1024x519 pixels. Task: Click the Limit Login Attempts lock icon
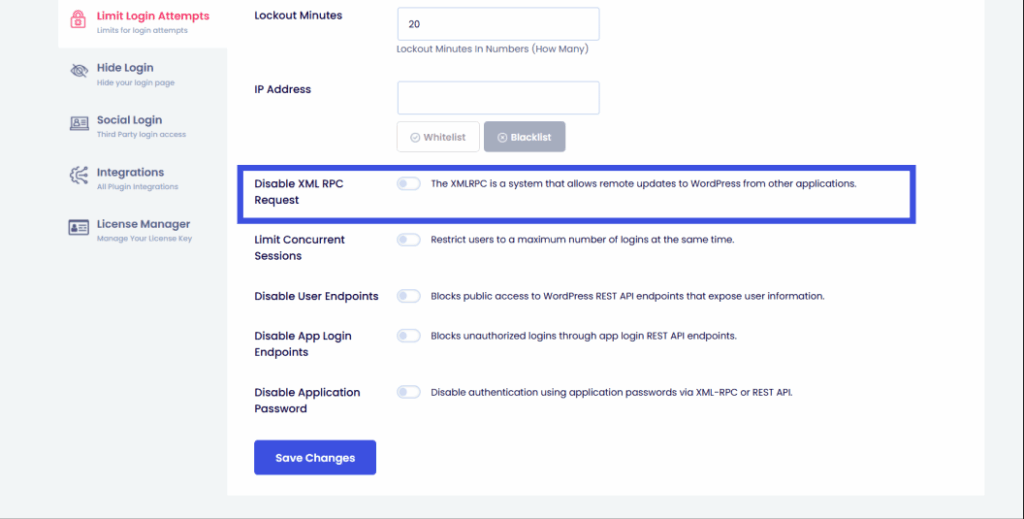point(78,21)
